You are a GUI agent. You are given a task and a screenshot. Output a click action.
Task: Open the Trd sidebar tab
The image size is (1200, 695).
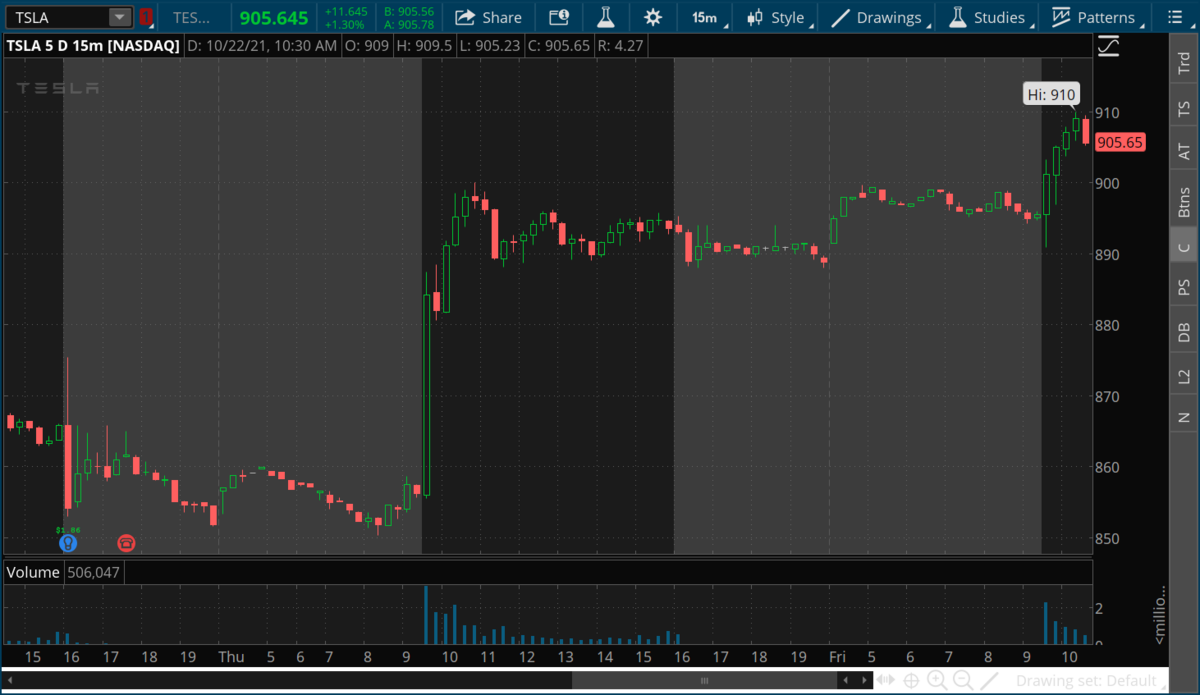1184,63
